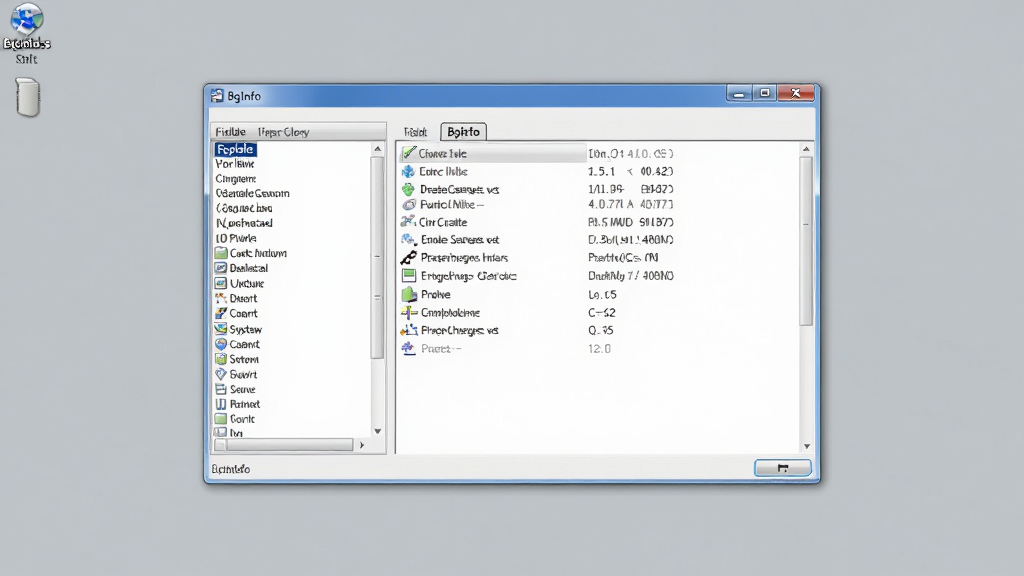This screenshot has height=576, width=1024.
Task: Click the greyed-out icon in the last right-hand row
Action: coord(408,348)
